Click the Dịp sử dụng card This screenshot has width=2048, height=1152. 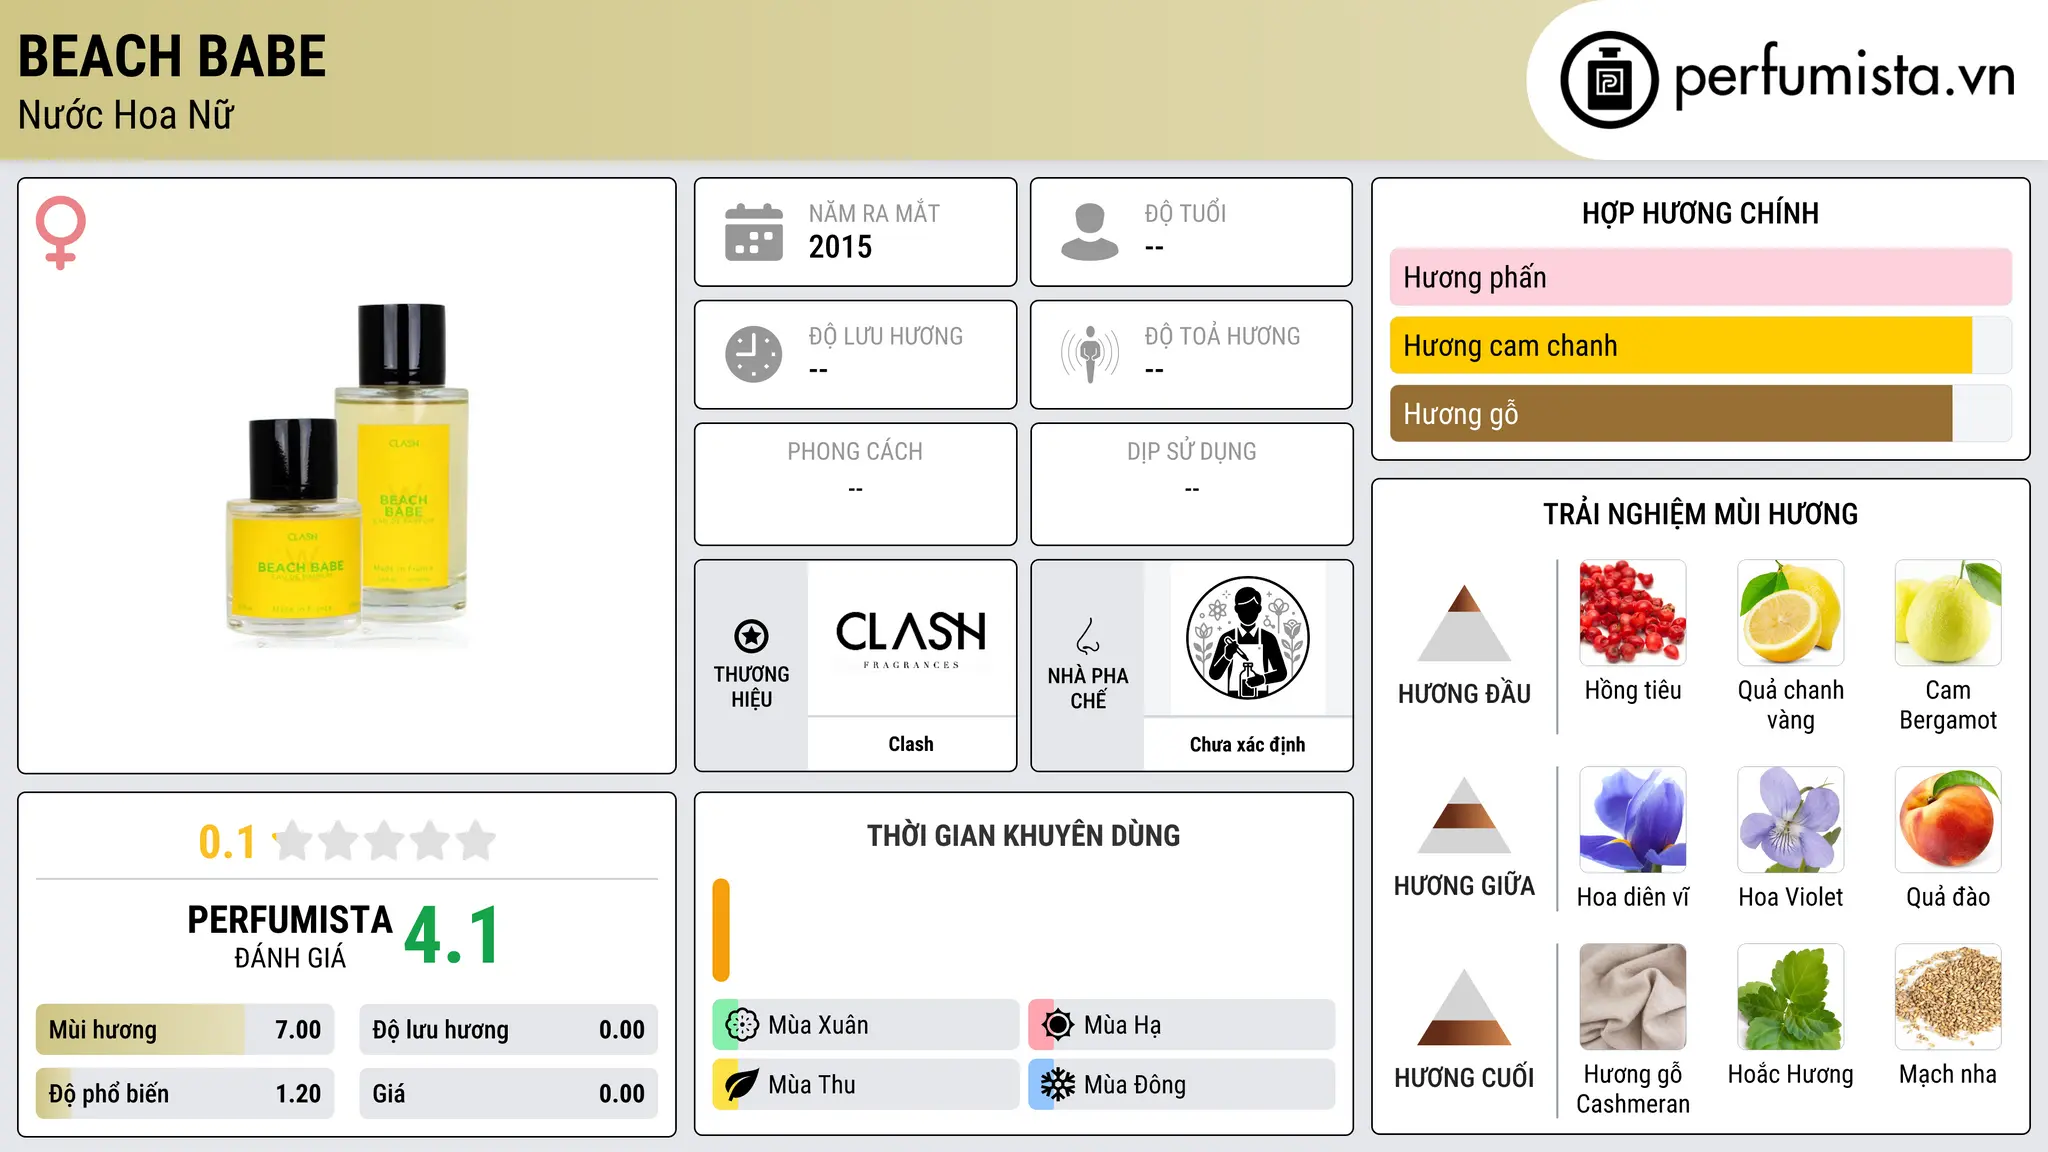[1192, 484]
